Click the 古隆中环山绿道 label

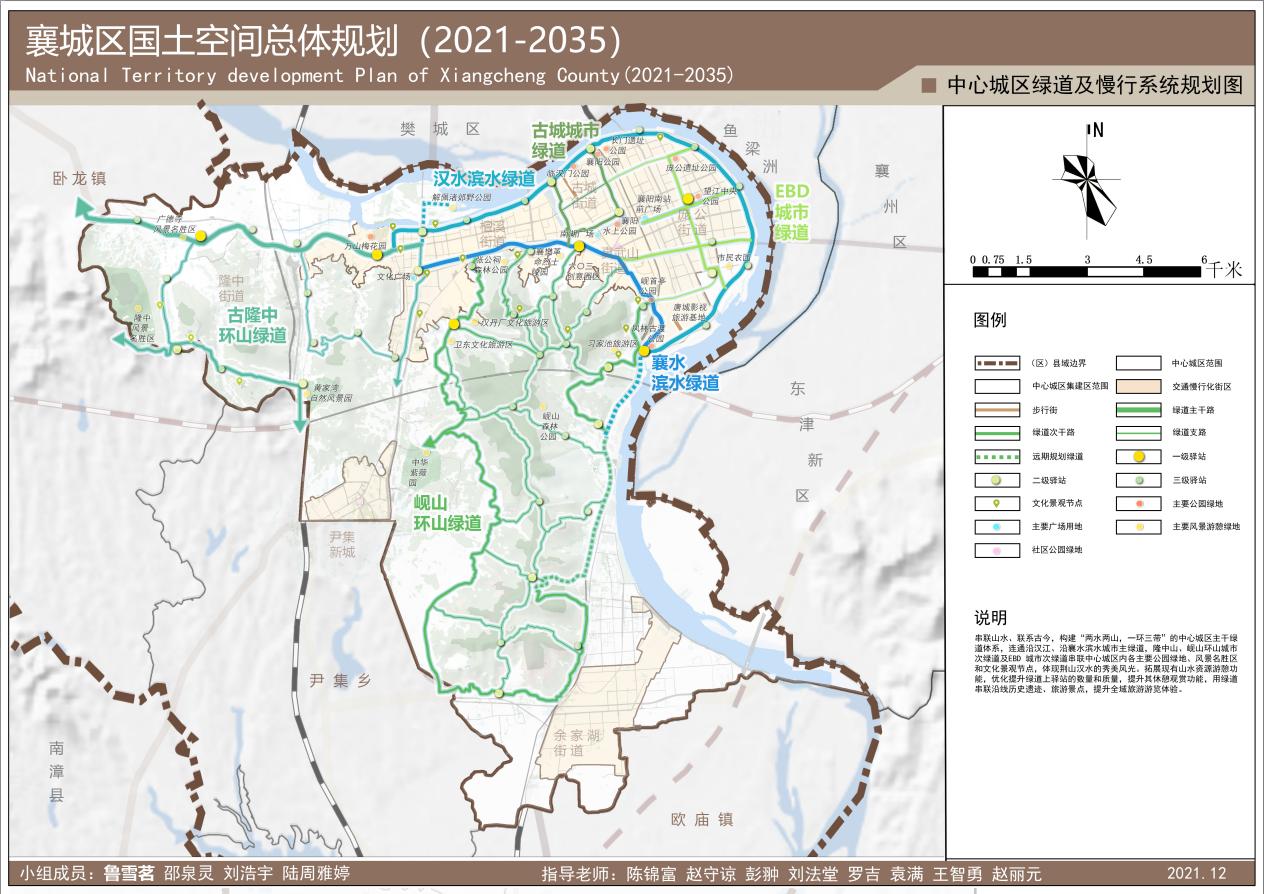[252, 325]
